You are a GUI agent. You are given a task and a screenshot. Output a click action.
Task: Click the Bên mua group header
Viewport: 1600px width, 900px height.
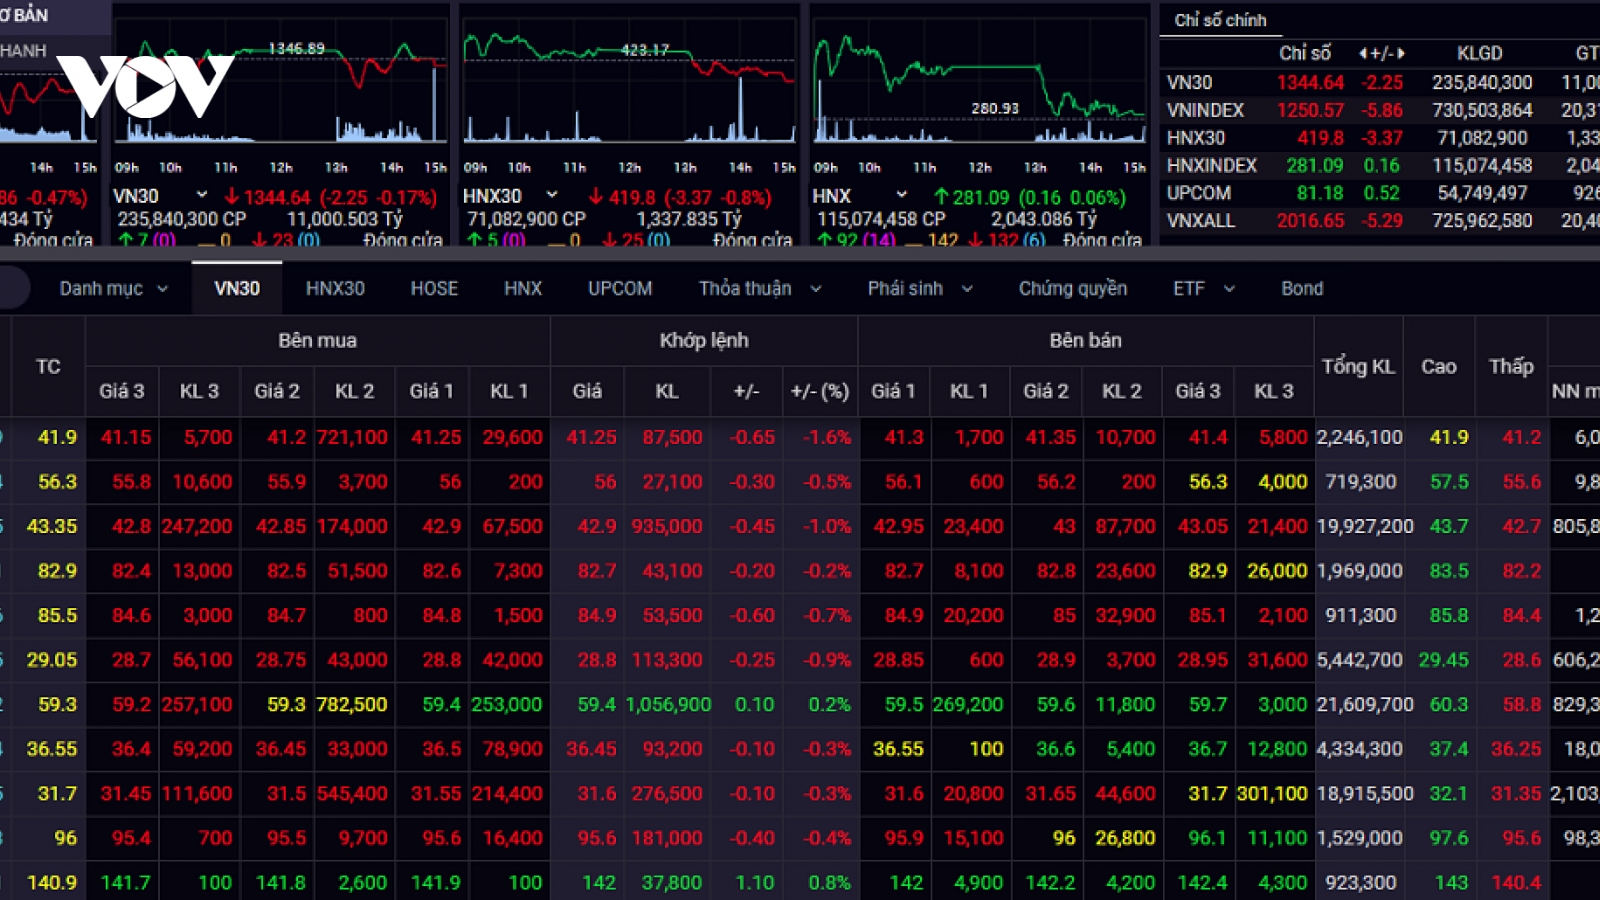[x=317, y=340]
